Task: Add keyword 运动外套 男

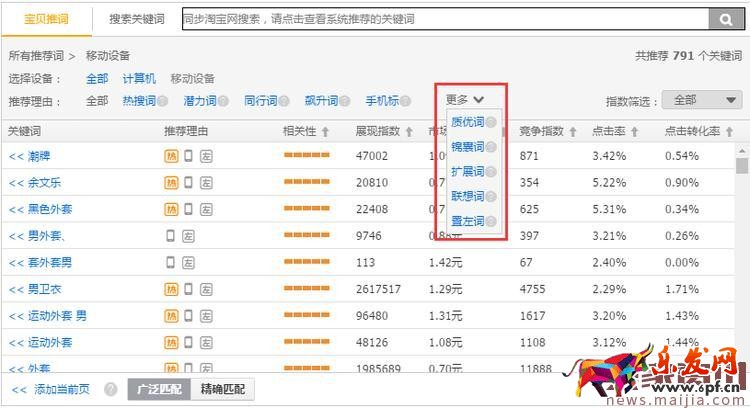Action: (48, 316)
